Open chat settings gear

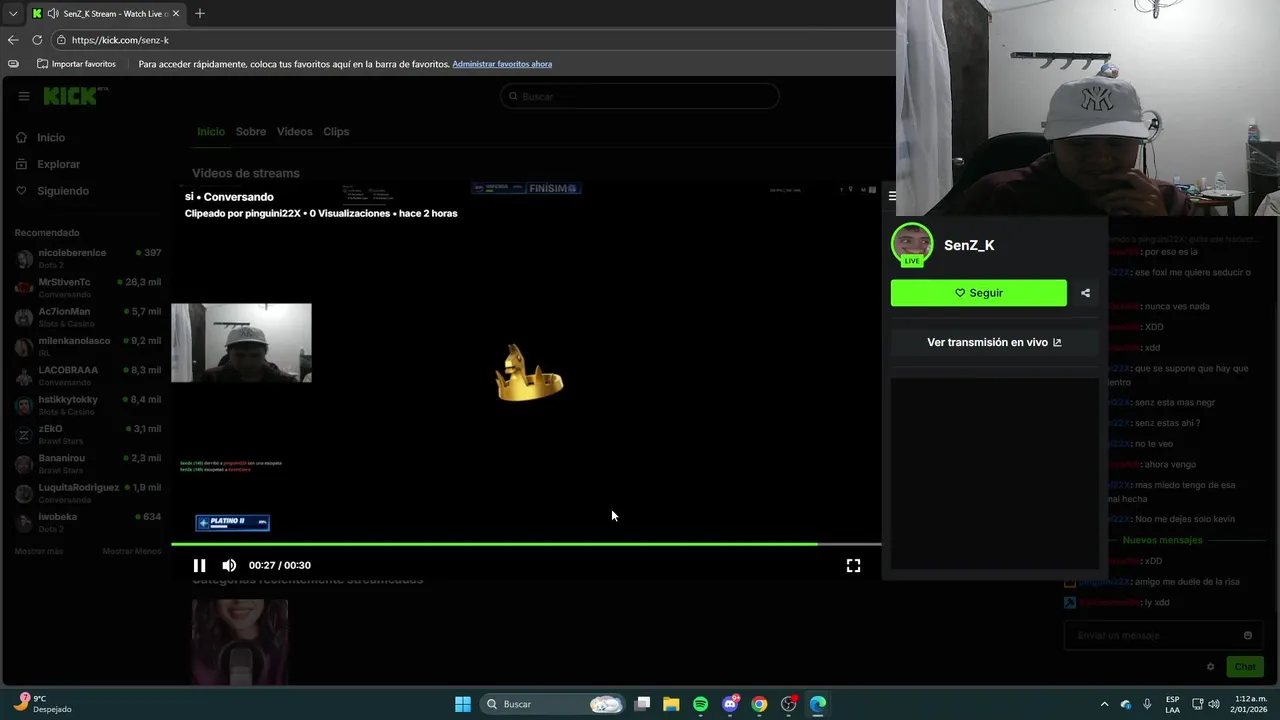(1210, 667)
